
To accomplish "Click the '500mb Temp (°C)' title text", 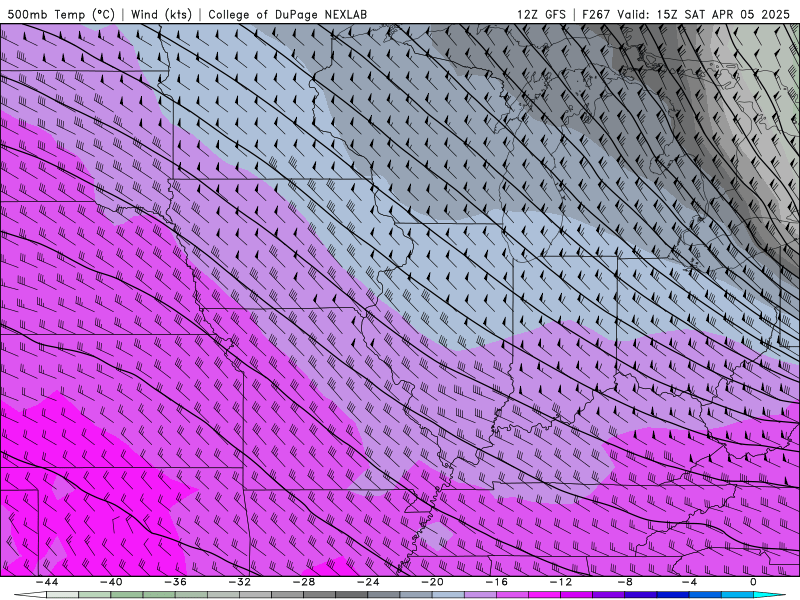I will click(x=61, y=14).
